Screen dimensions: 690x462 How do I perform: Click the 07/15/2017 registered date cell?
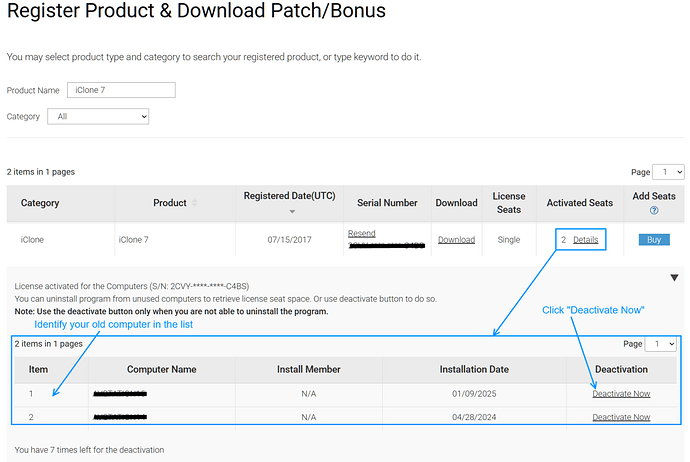pyautogui.click(x=289, y=240)
